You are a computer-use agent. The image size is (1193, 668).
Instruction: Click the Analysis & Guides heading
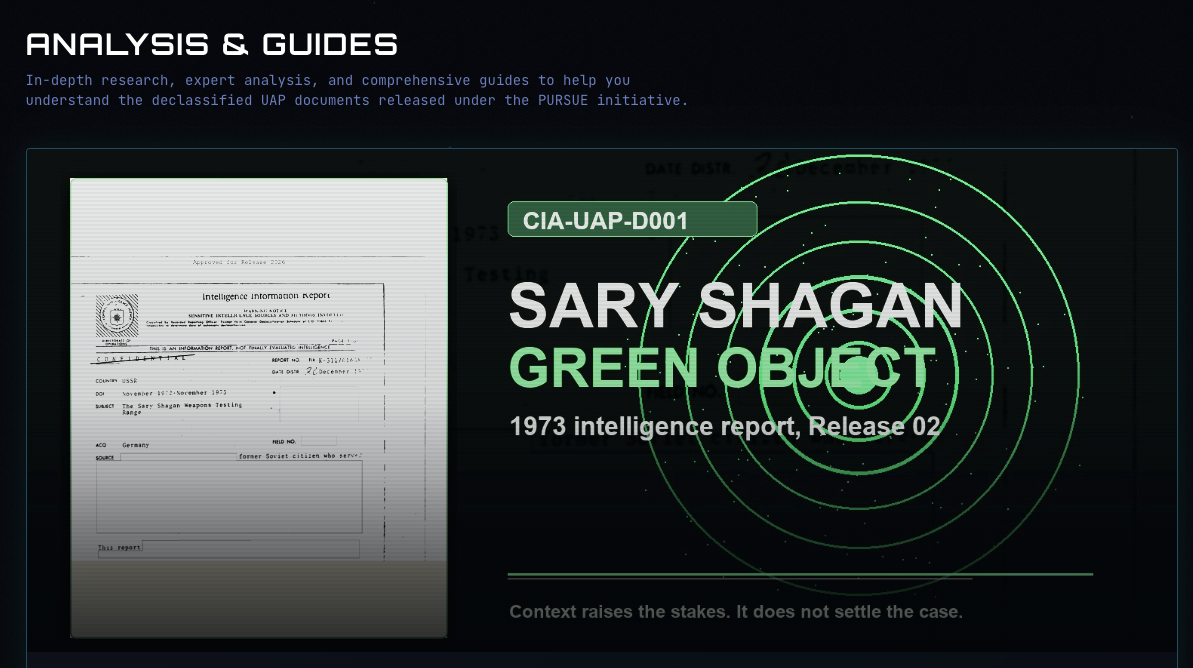point(212,44)
